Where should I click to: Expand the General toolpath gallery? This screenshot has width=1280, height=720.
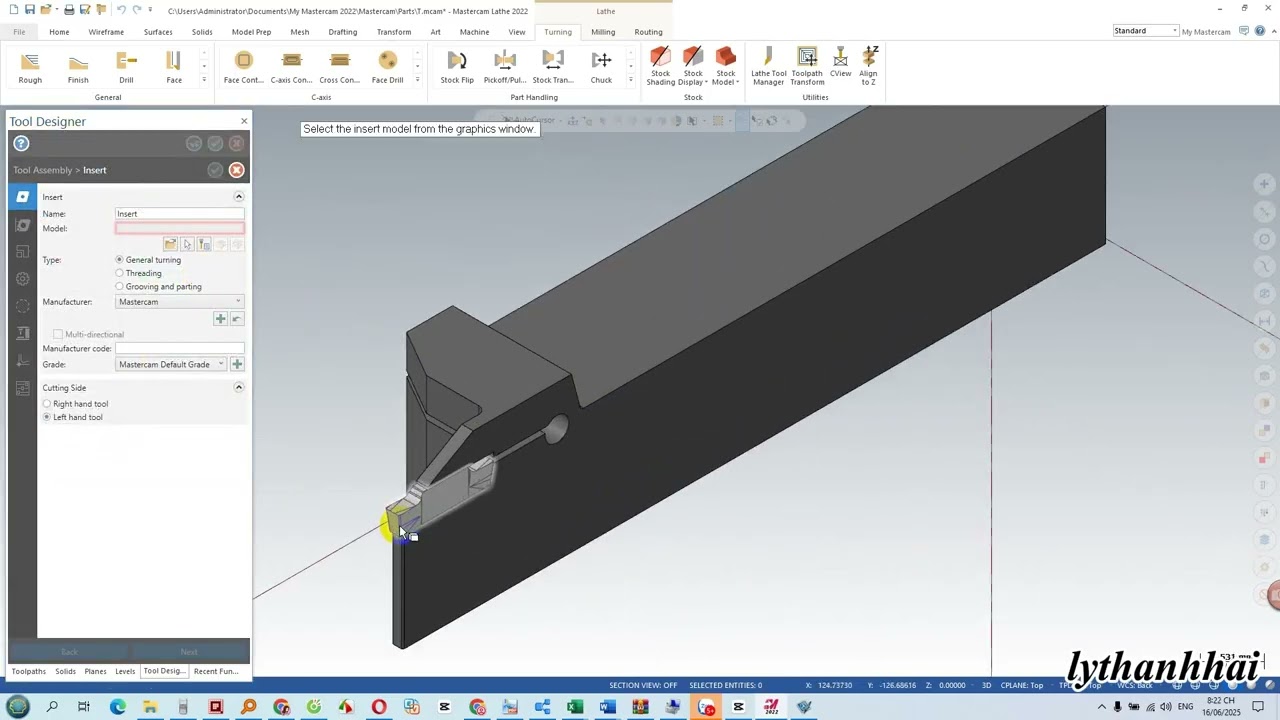(204, 80)
